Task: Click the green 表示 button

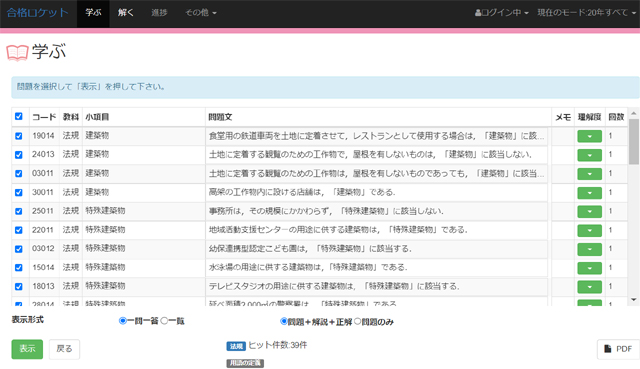Action: coord(27,349)
